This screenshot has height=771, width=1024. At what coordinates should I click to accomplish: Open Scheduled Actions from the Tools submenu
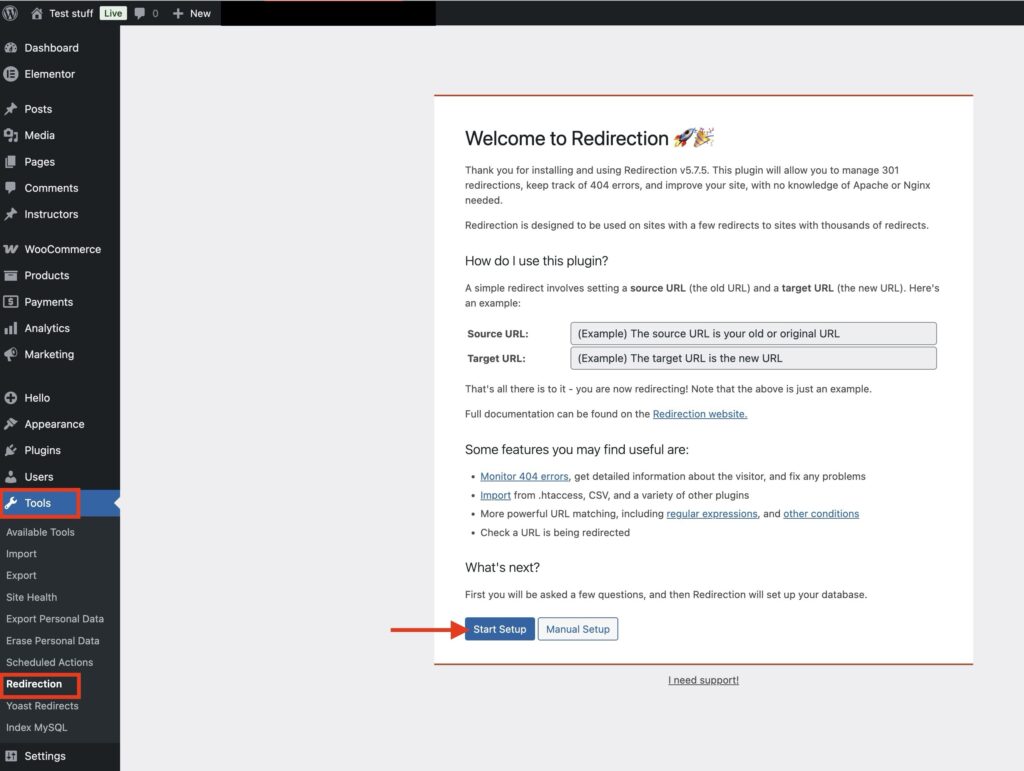pyautogui.click(x=52, y=662)
